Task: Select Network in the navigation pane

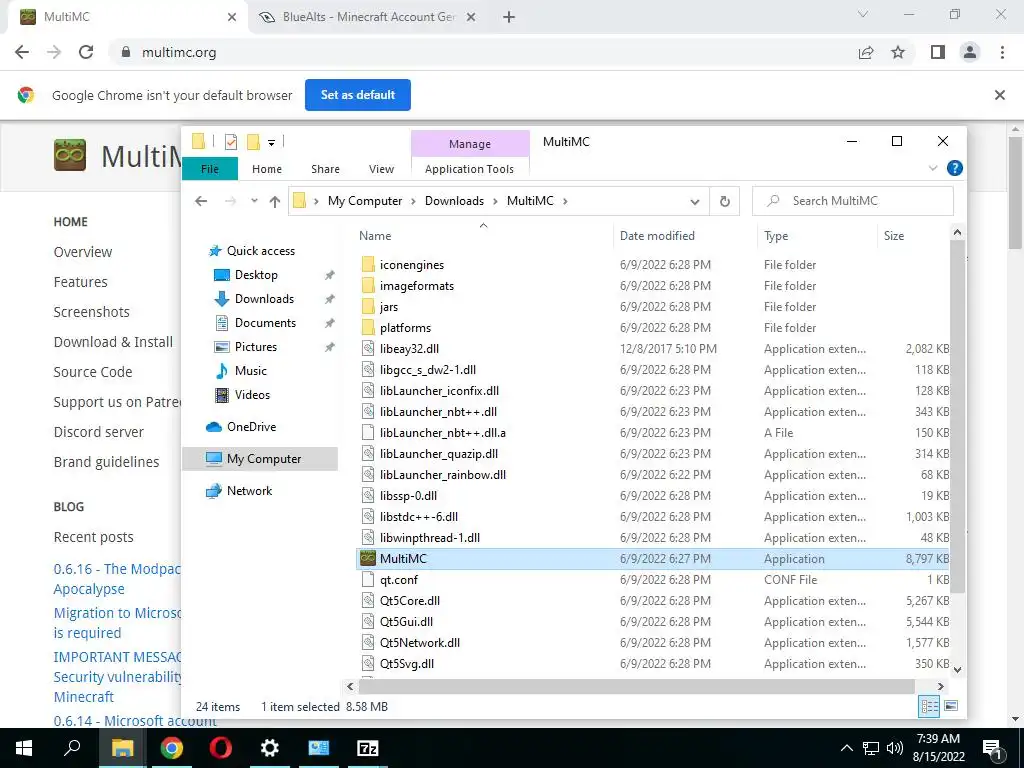Action: click(249, 490)
